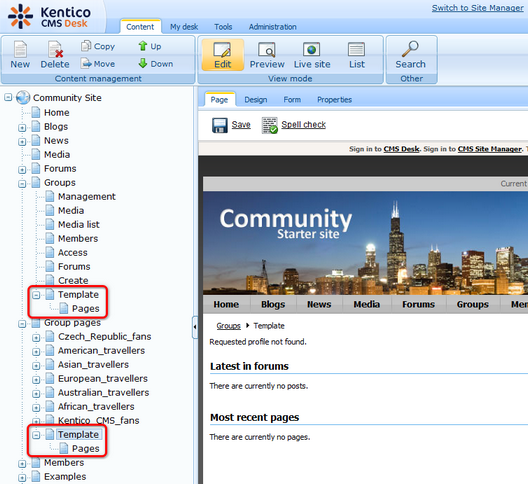
Task: Select Kentico_CMS_fans in the tree
Action: 98,420
